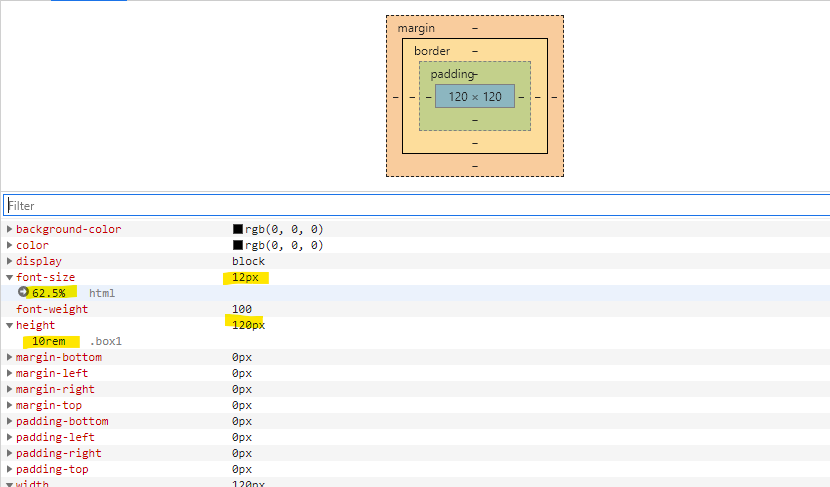Expand the margin-right property
The width and height of the screenshot is (830, 487).
tap(9, 389)
